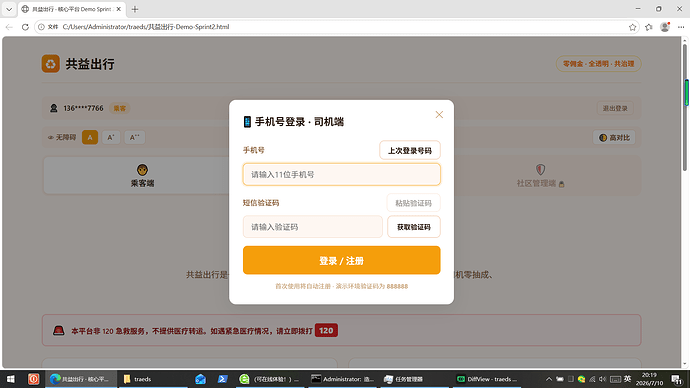Open the DiffView - traeds taskbar item

(488, 379)
